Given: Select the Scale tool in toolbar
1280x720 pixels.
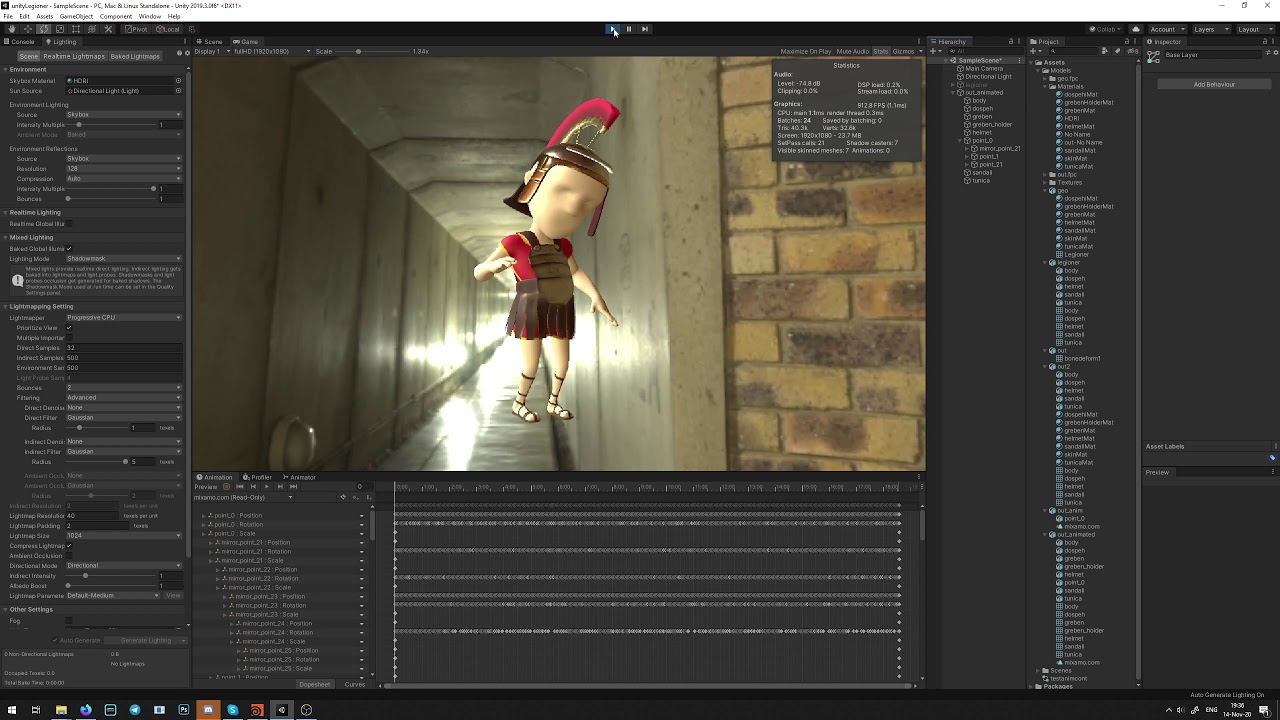Looking at the screenshot, I should 60,29.
